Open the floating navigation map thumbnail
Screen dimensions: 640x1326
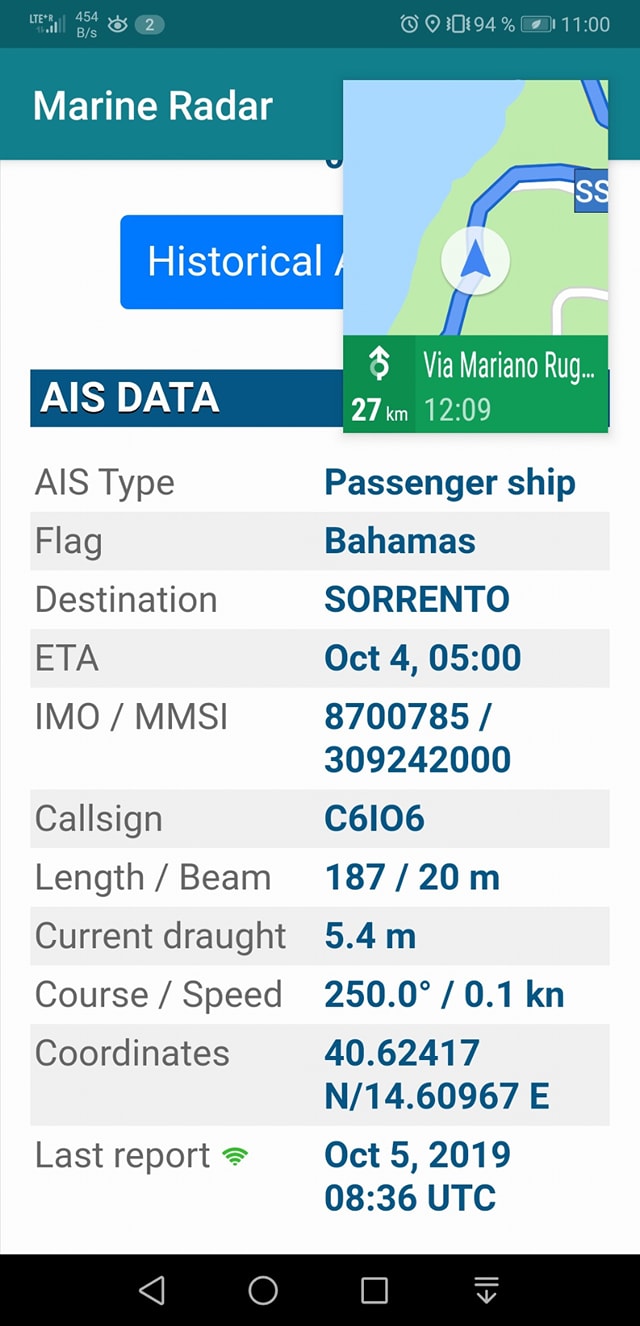[x=476, y=208]
